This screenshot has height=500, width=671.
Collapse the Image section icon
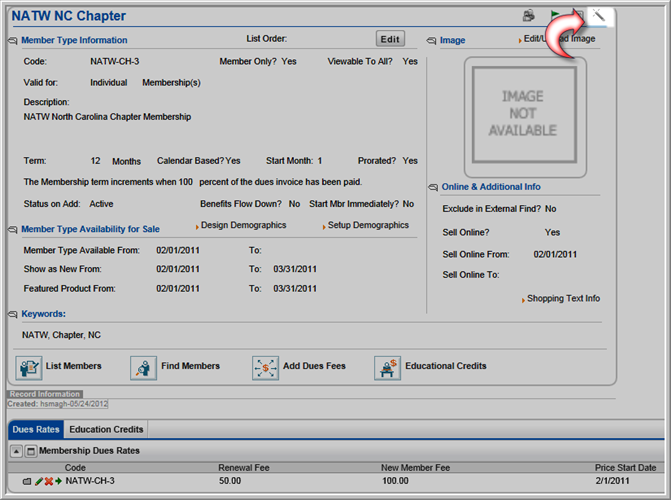click(x=431, y=41)
